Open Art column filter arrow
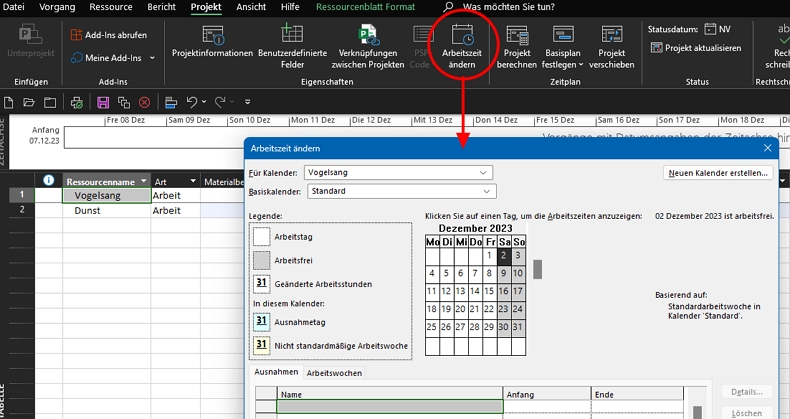 pyautogui.click(x=193, y=181)
